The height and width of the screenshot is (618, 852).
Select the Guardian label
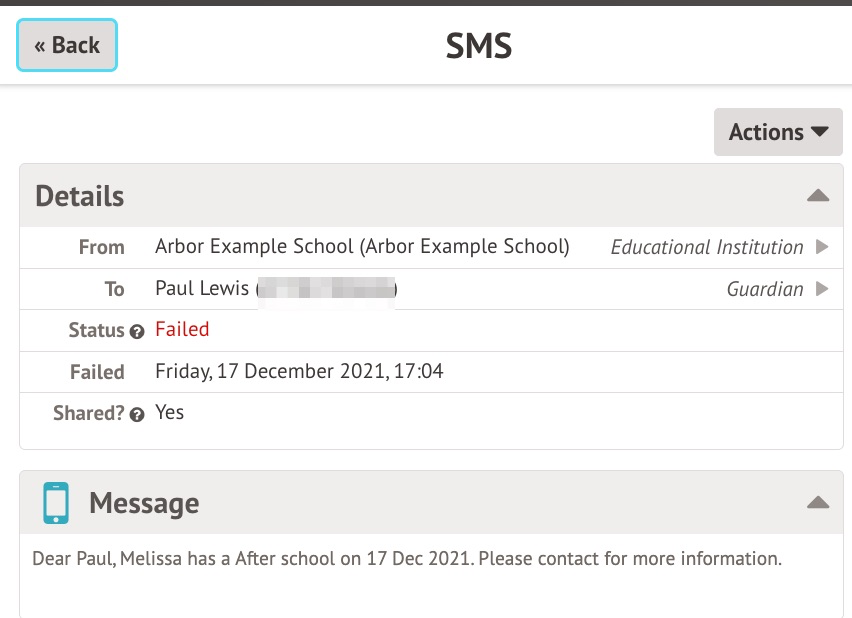pos(764,289)
